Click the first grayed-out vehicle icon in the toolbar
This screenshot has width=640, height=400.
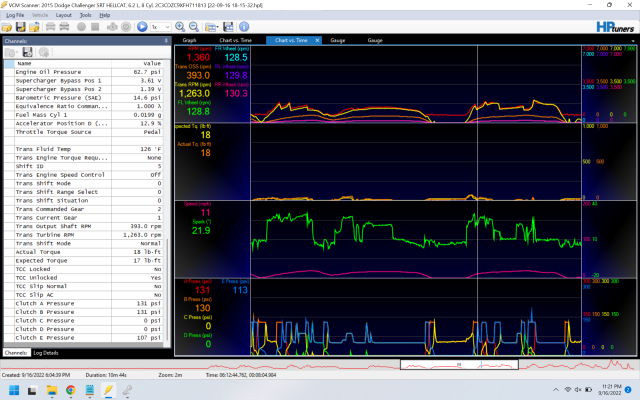(50, 27)
